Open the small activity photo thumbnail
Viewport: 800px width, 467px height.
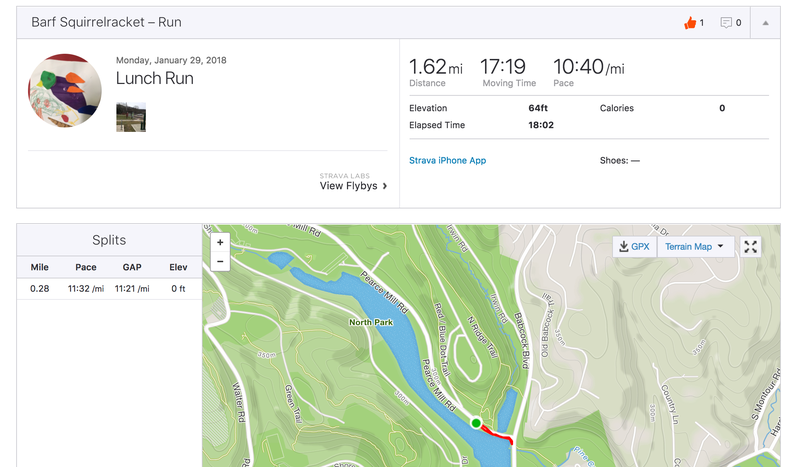pos(131,116)
